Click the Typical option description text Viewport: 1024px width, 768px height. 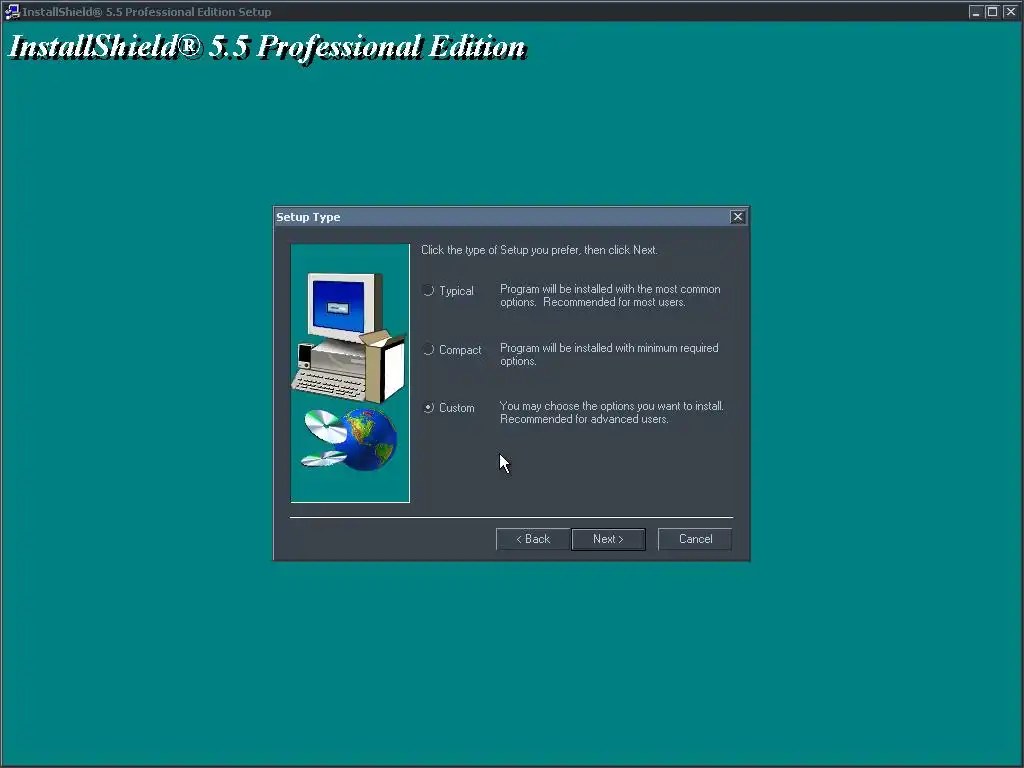coord(610,295)
